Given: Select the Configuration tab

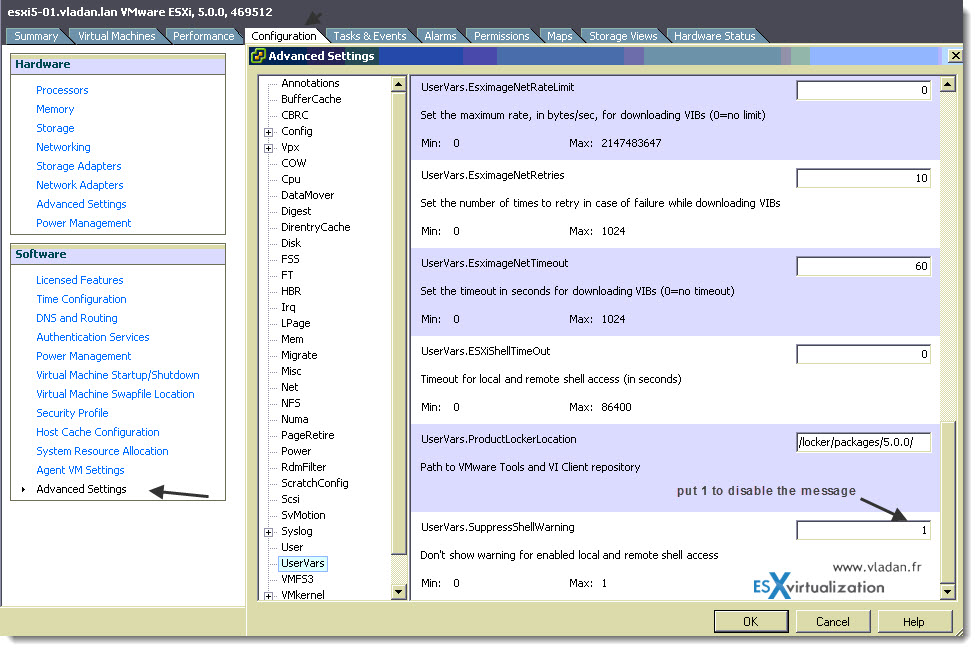Looking at the screenshot, I should click(284, 36).
